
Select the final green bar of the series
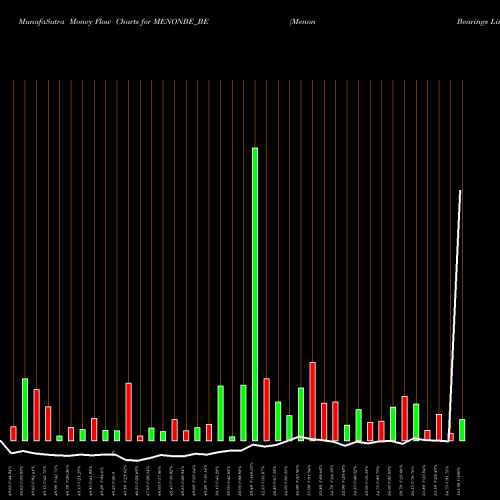[462, 430]
